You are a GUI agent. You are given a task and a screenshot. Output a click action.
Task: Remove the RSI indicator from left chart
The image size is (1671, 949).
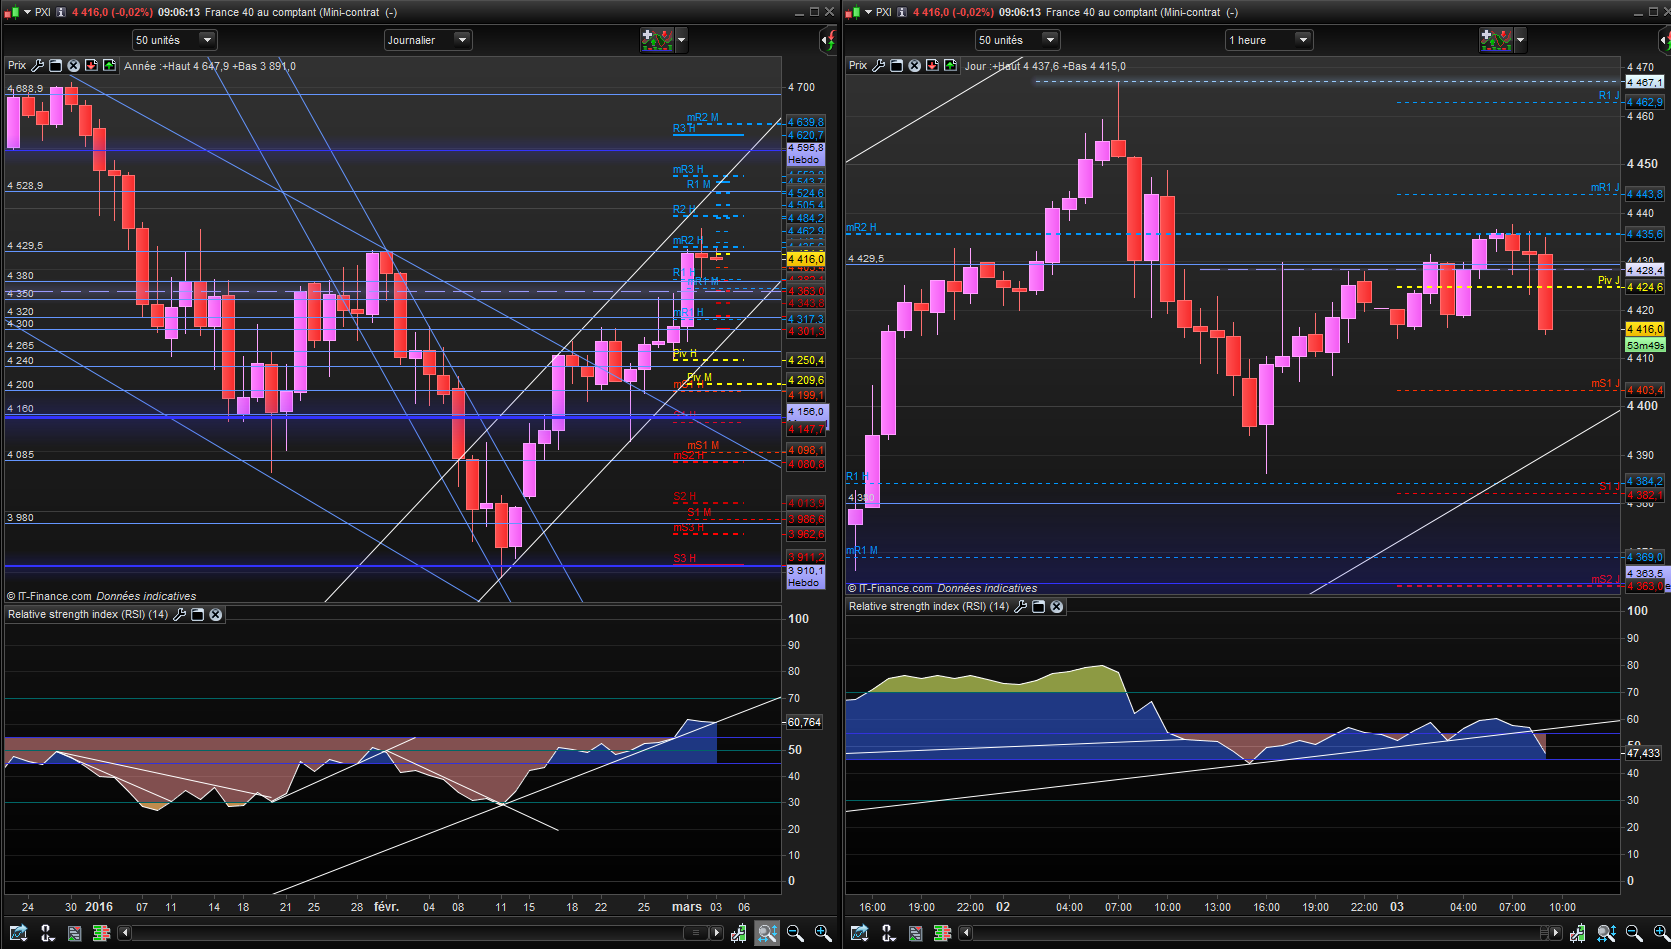216,614
